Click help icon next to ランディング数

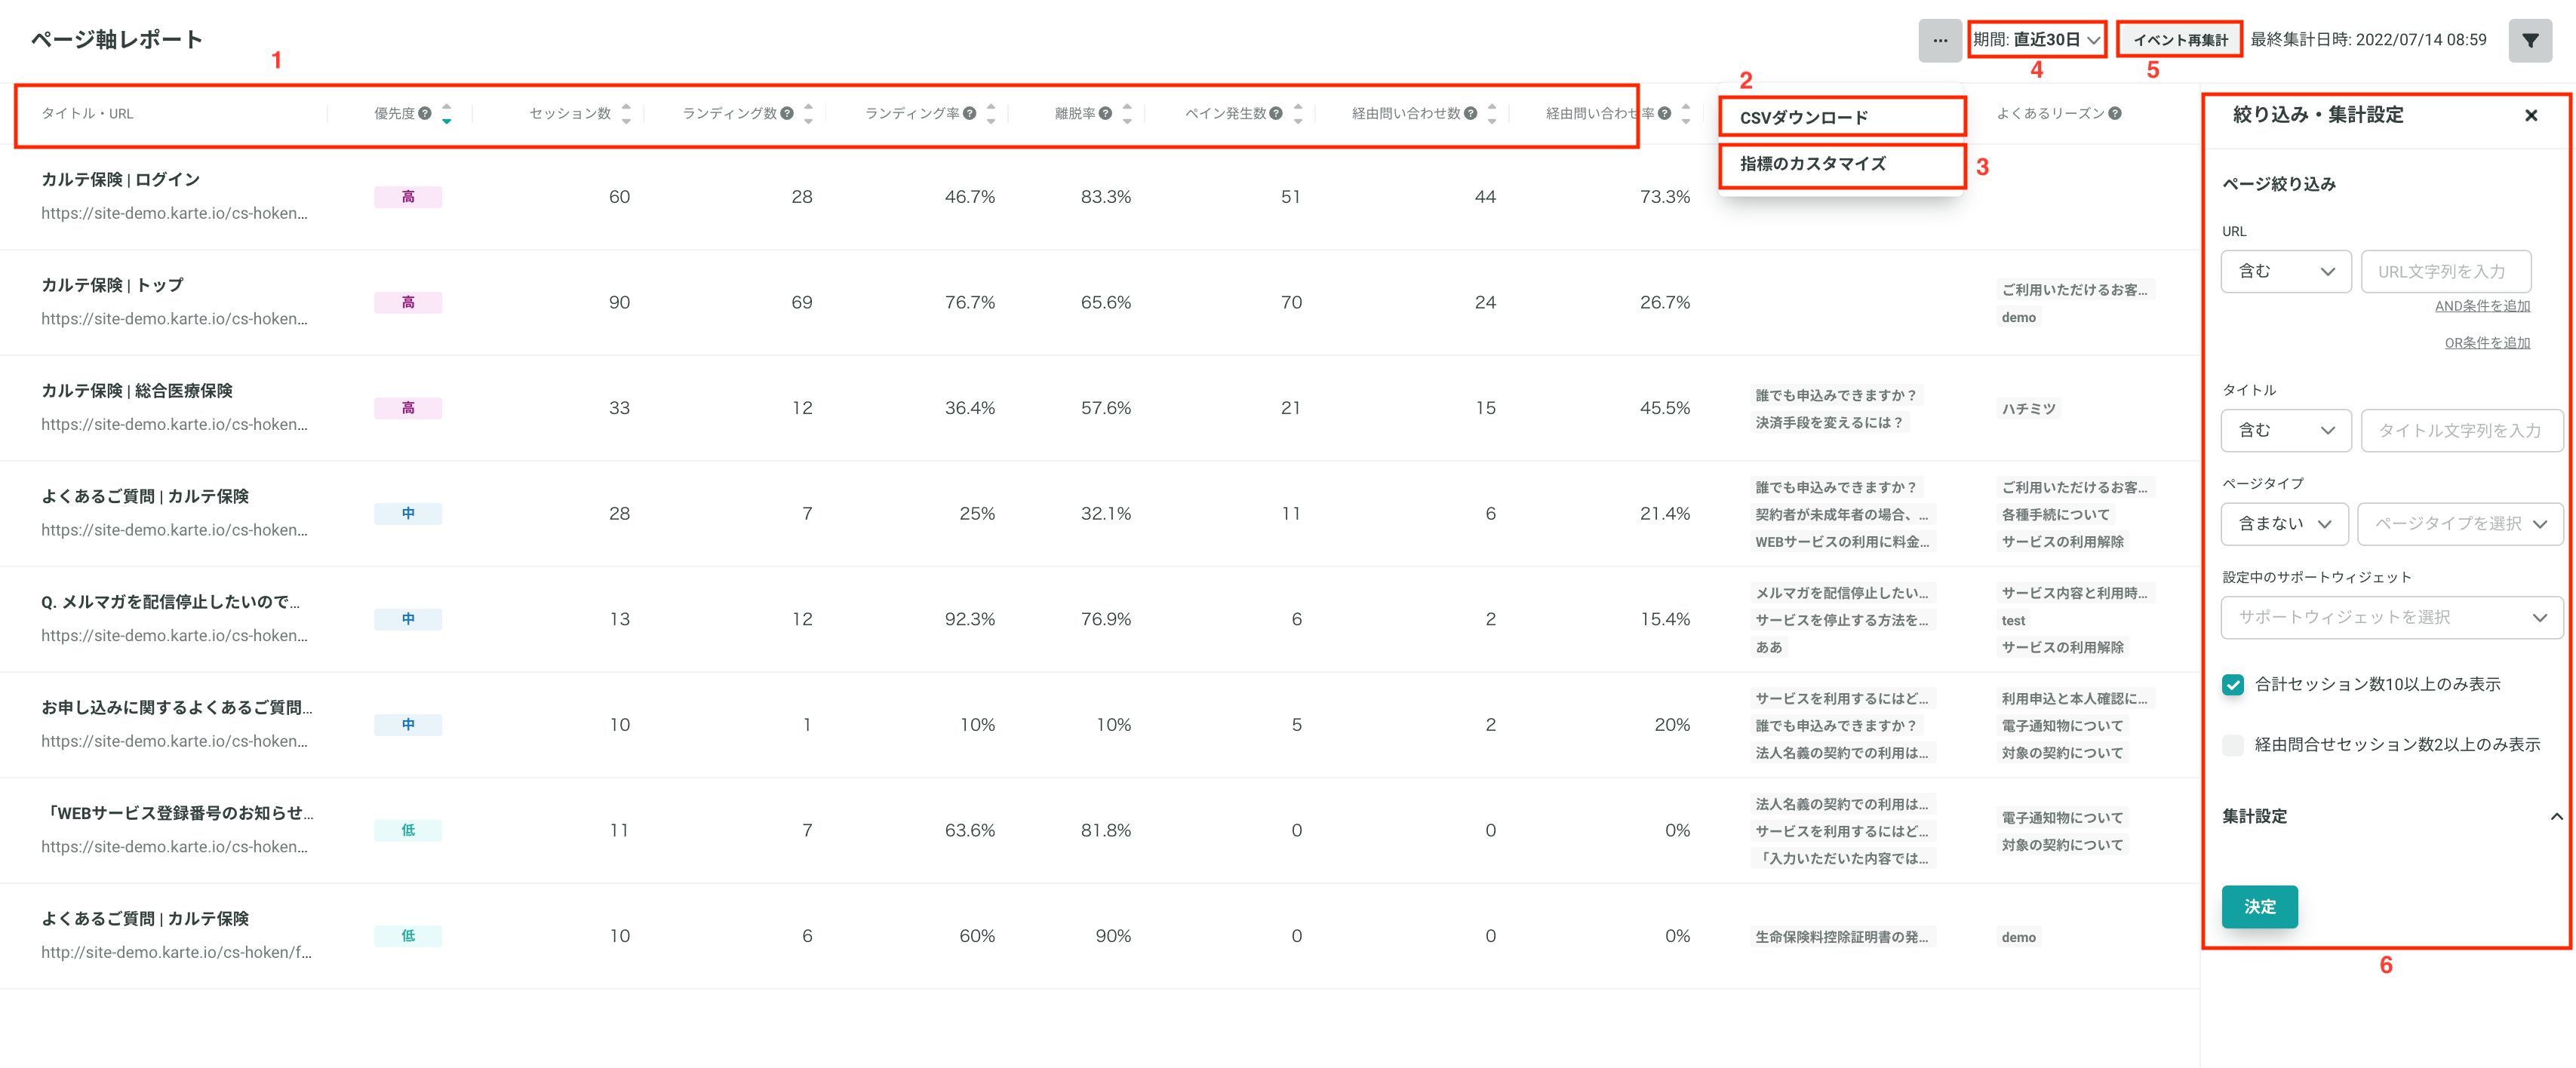pos(787,113)
